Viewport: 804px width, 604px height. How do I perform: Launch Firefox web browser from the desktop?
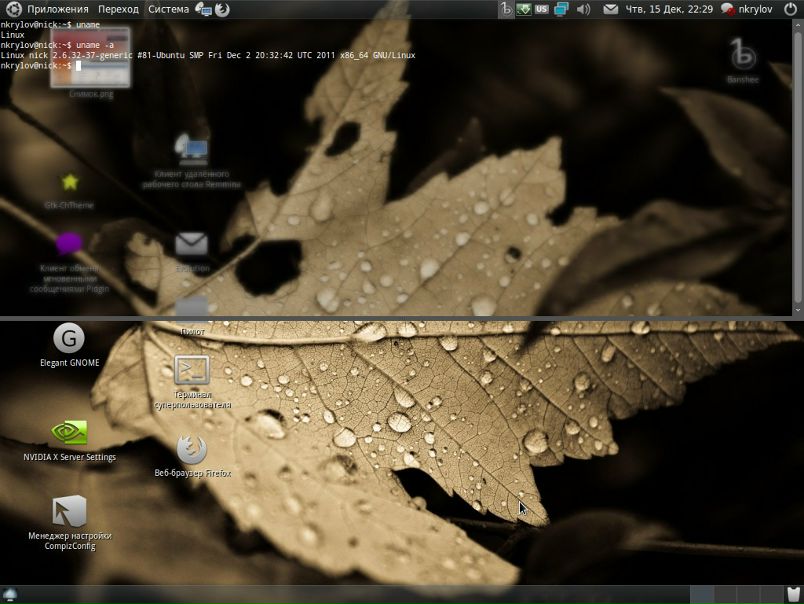tap(192, 449)
